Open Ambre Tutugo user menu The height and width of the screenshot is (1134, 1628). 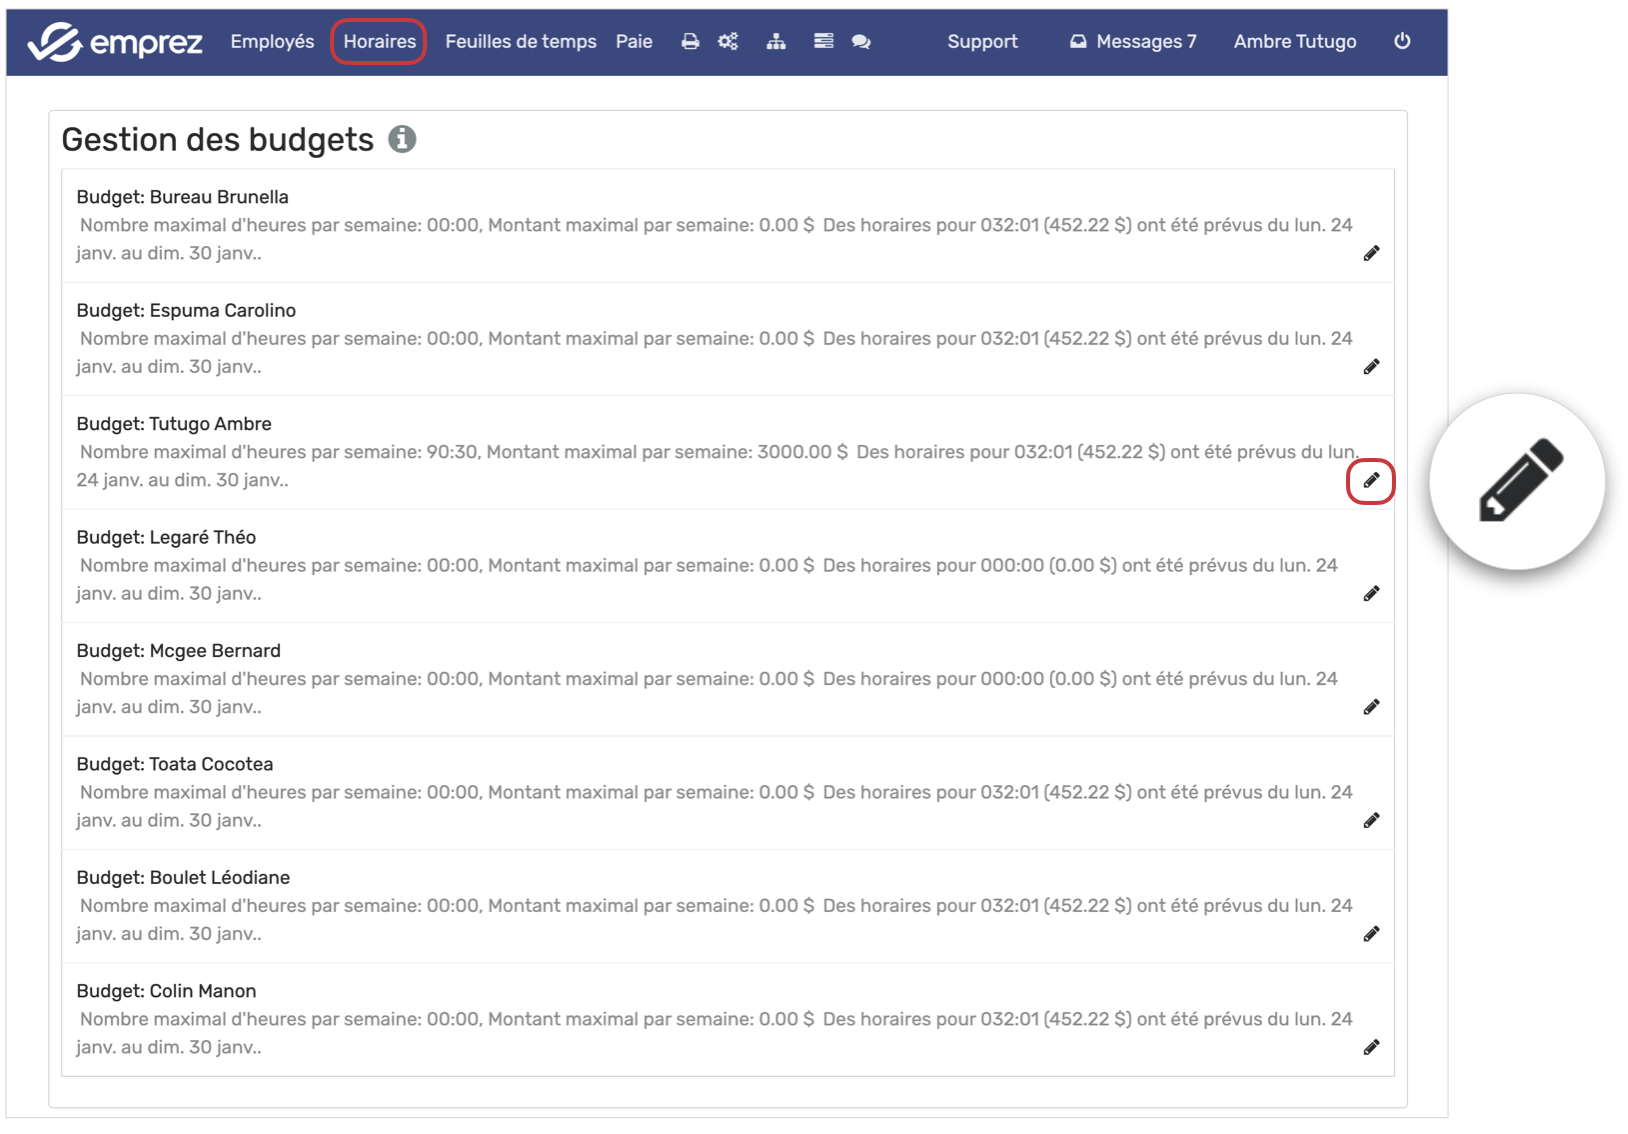coord(1295,42)
